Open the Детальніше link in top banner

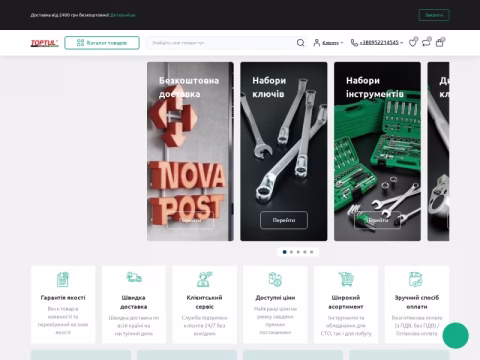pos(123,15)
